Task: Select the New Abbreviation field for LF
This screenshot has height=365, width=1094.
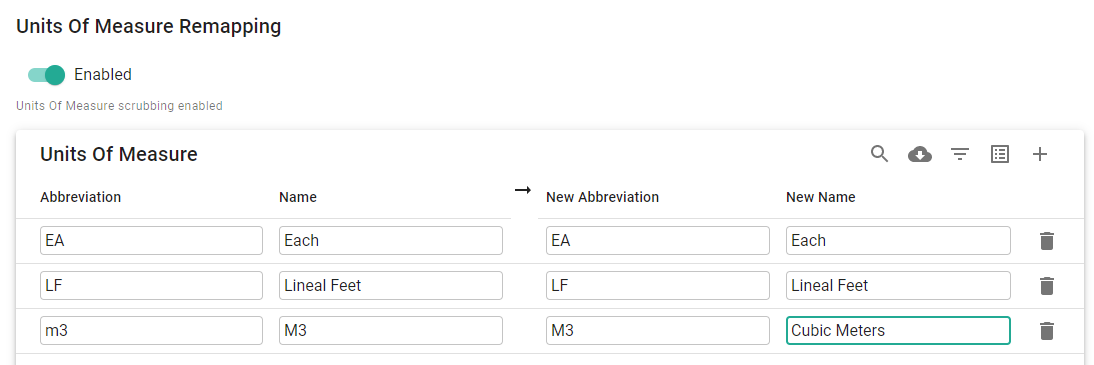Action: point(658,285)
